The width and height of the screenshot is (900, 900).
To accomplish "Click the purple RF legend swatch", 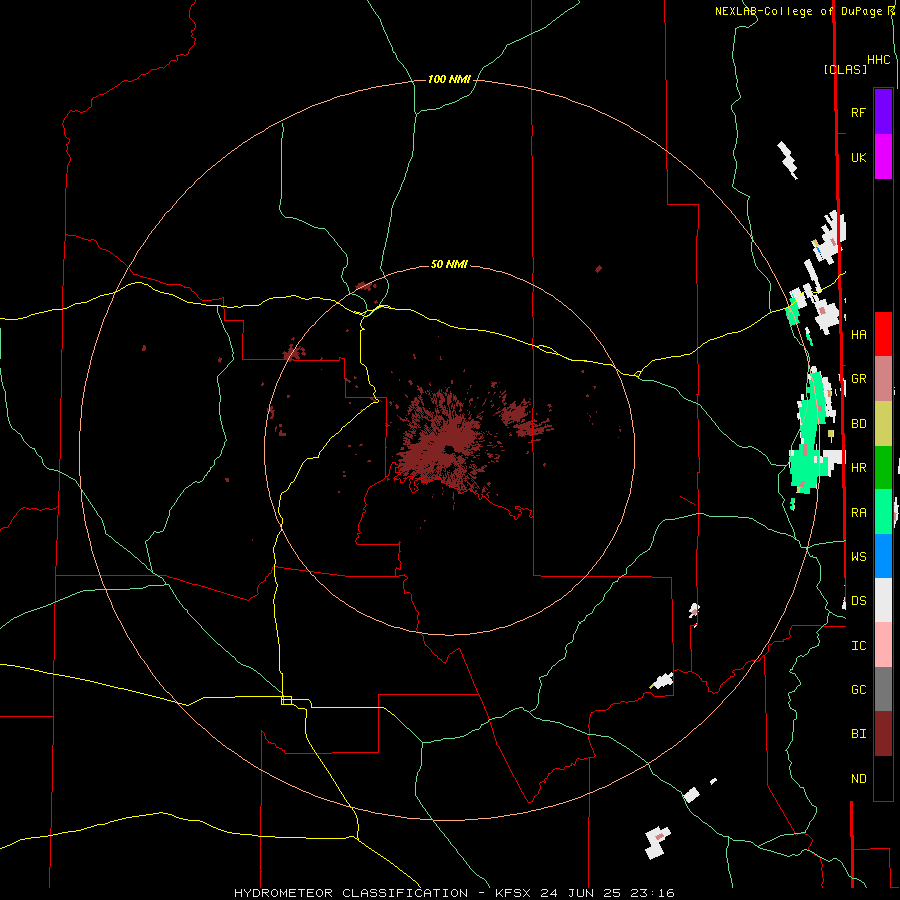I will click(x=883, y=112).
